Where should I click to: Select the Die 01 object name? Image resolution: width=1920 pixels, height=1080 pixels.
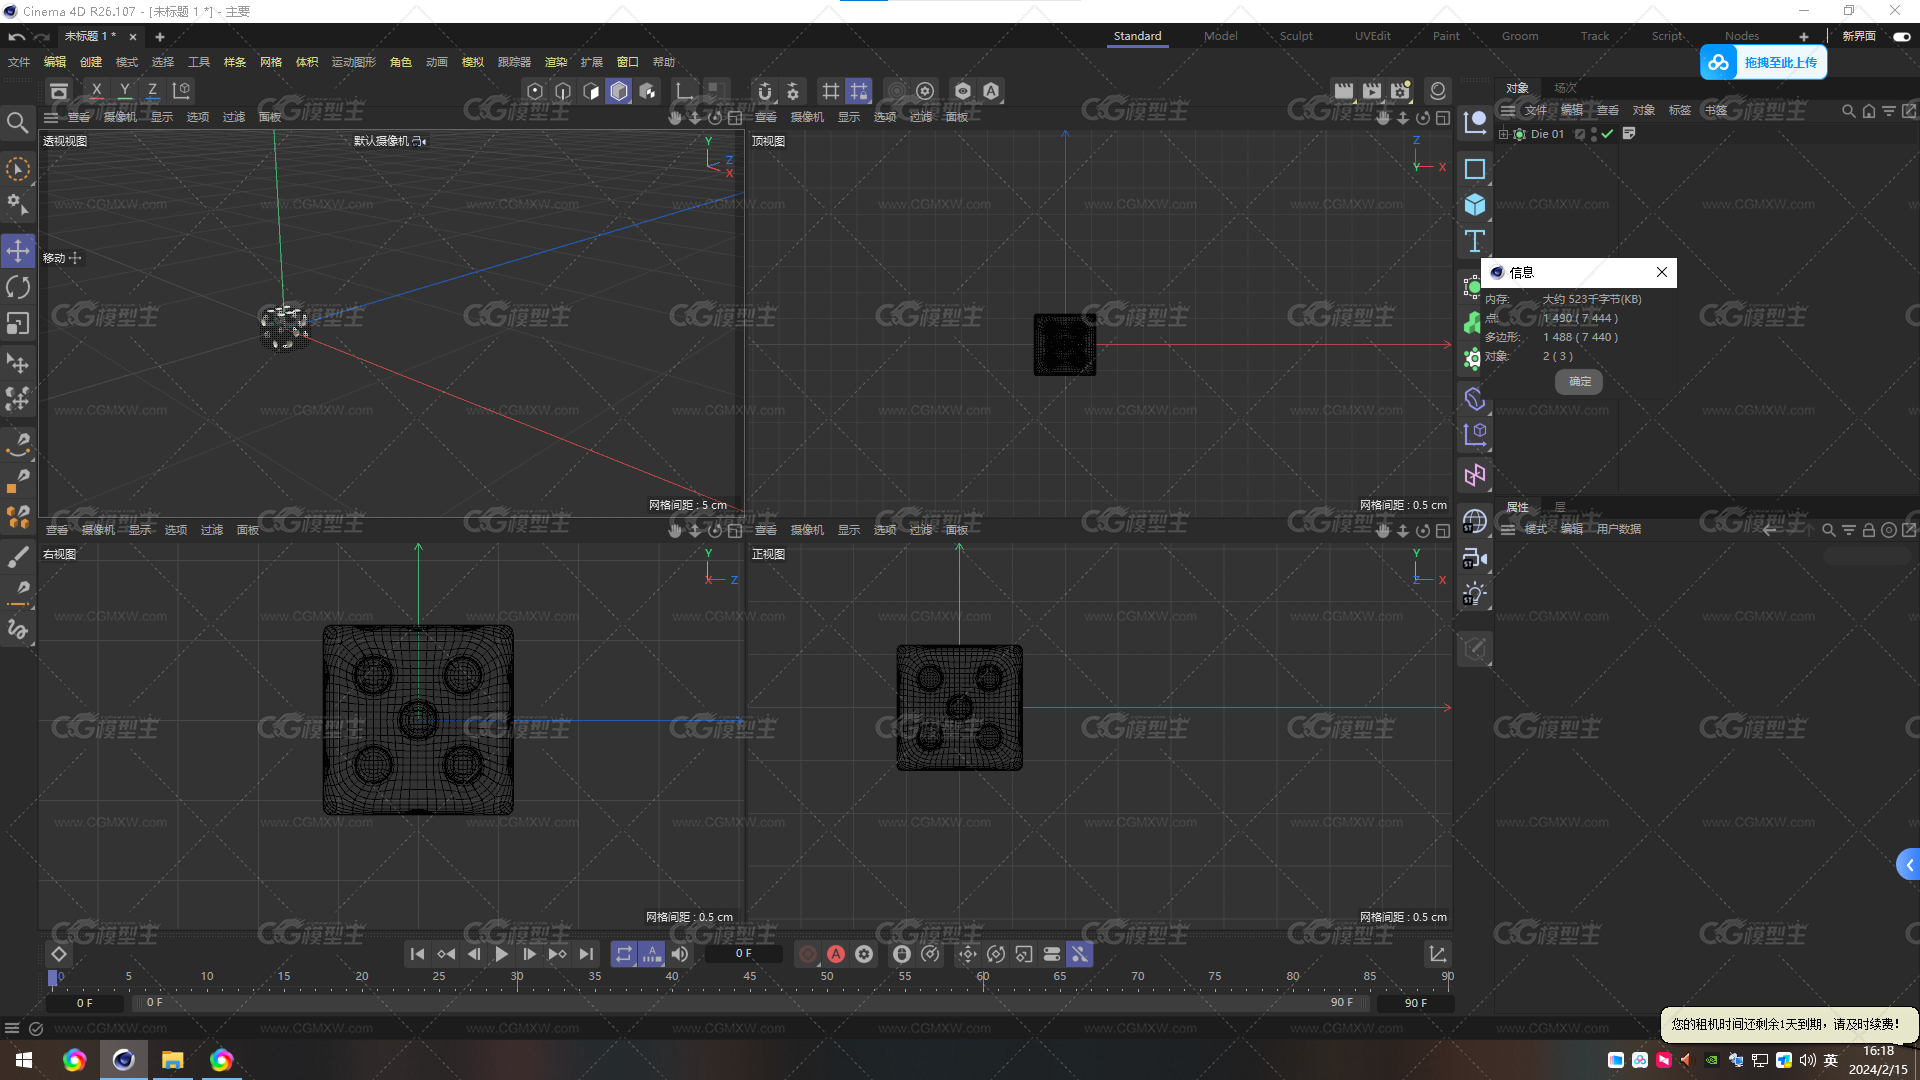coord(1547,134)
